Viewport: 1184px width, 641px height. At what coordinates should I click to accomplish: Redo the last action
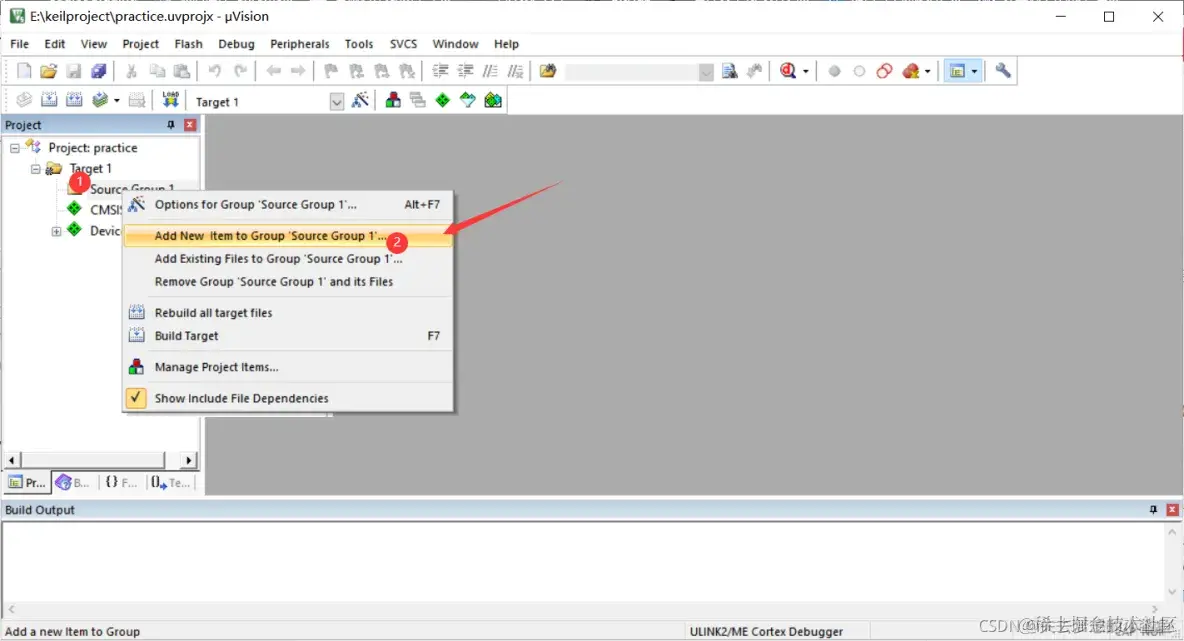240,71
